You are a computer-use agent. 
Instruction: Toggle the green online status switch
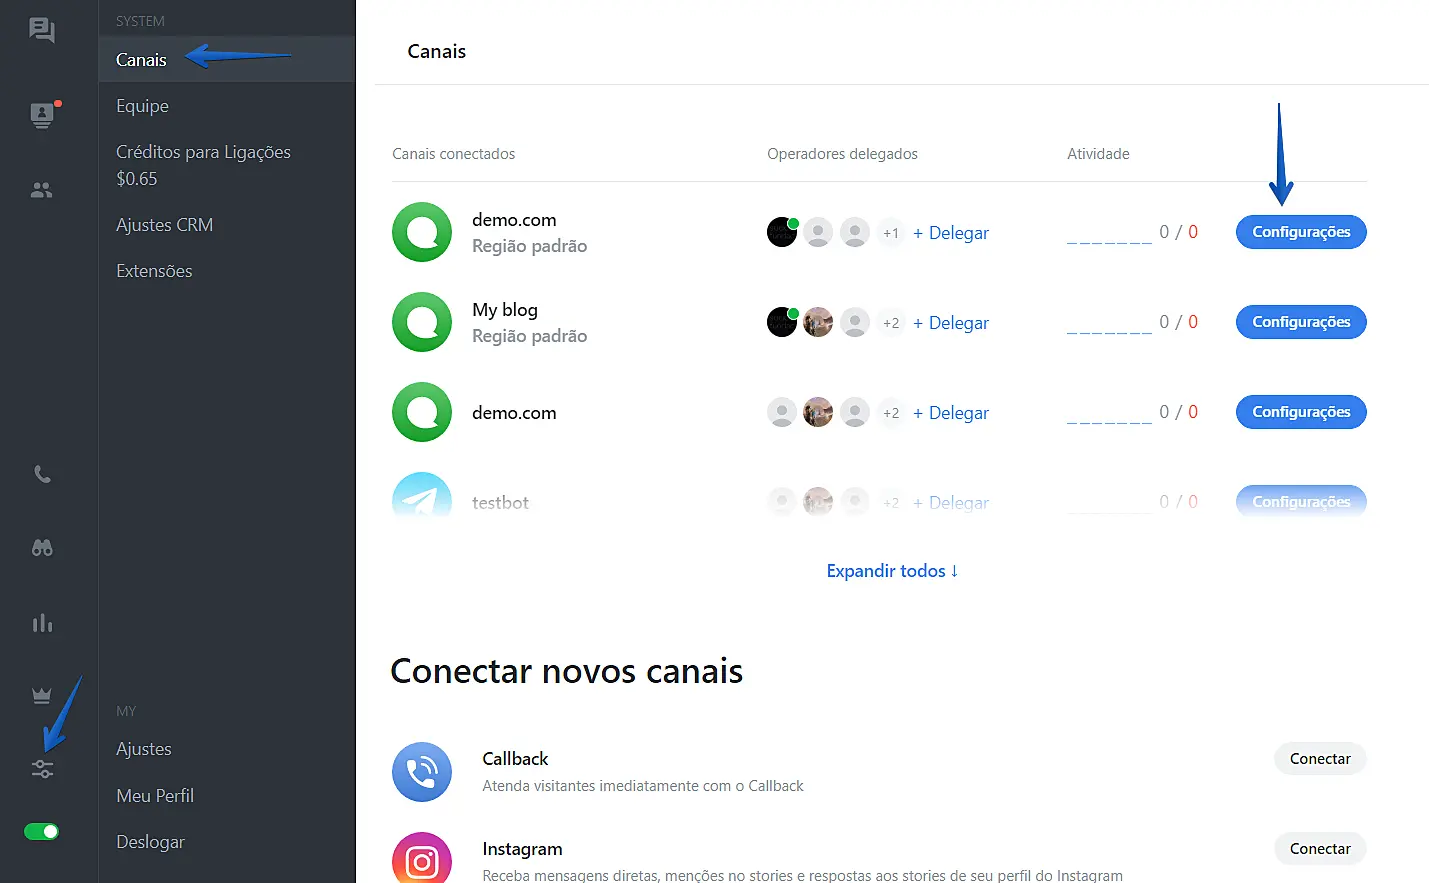tap(42, 831)
